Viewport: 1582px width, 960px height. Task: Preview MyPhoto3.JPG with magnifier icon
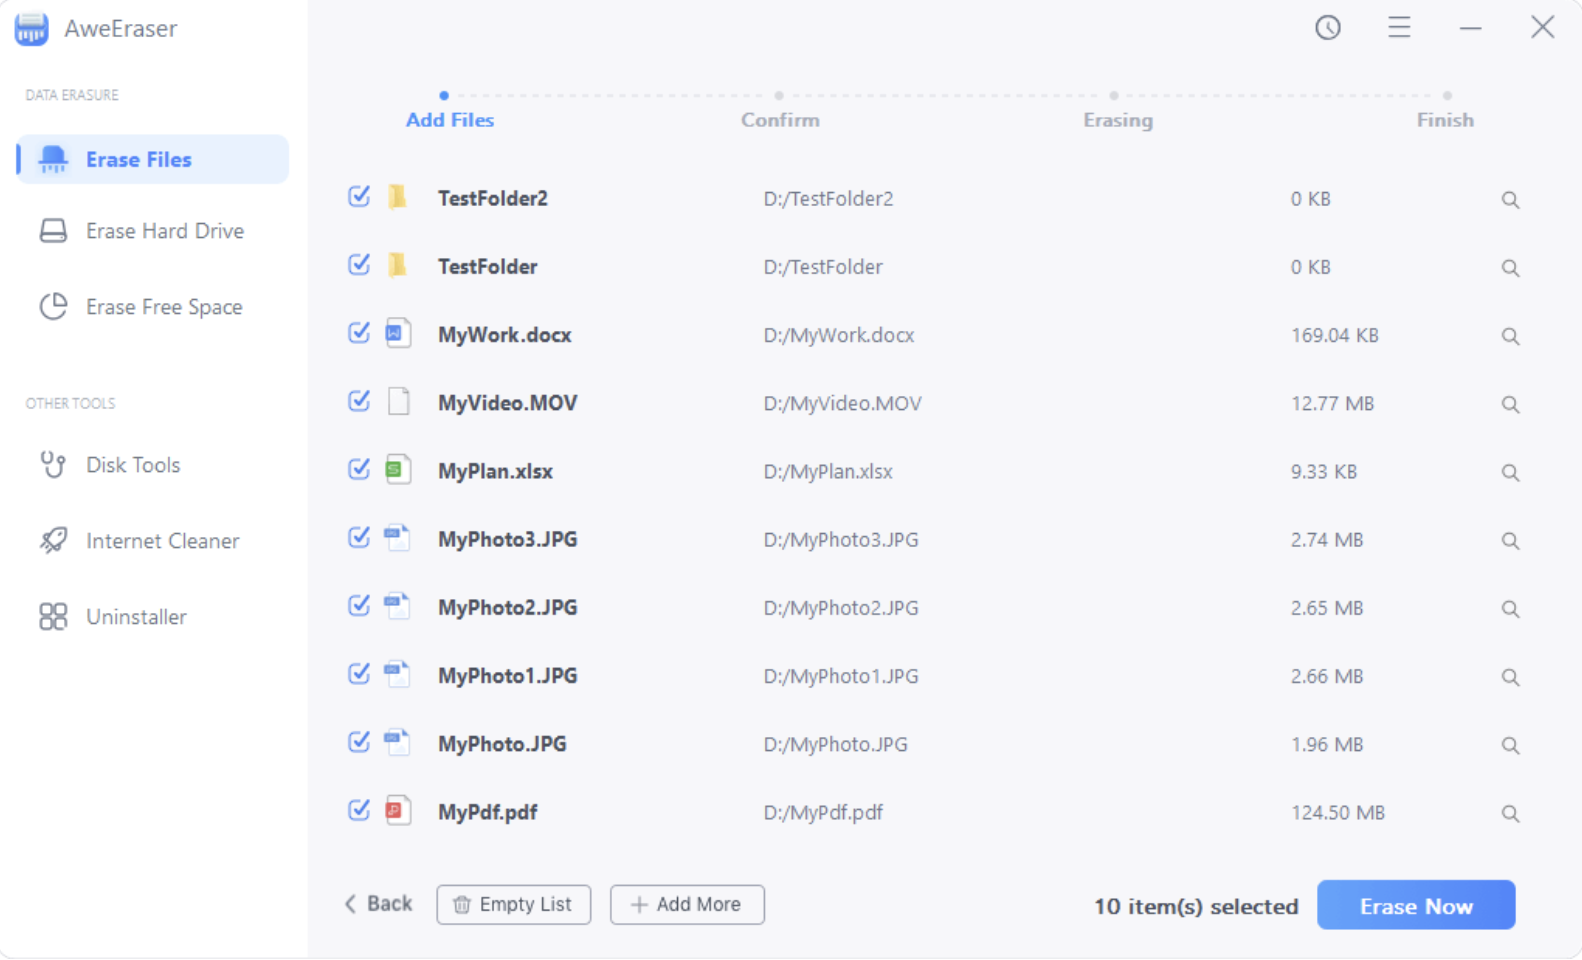click(1510, 541)
